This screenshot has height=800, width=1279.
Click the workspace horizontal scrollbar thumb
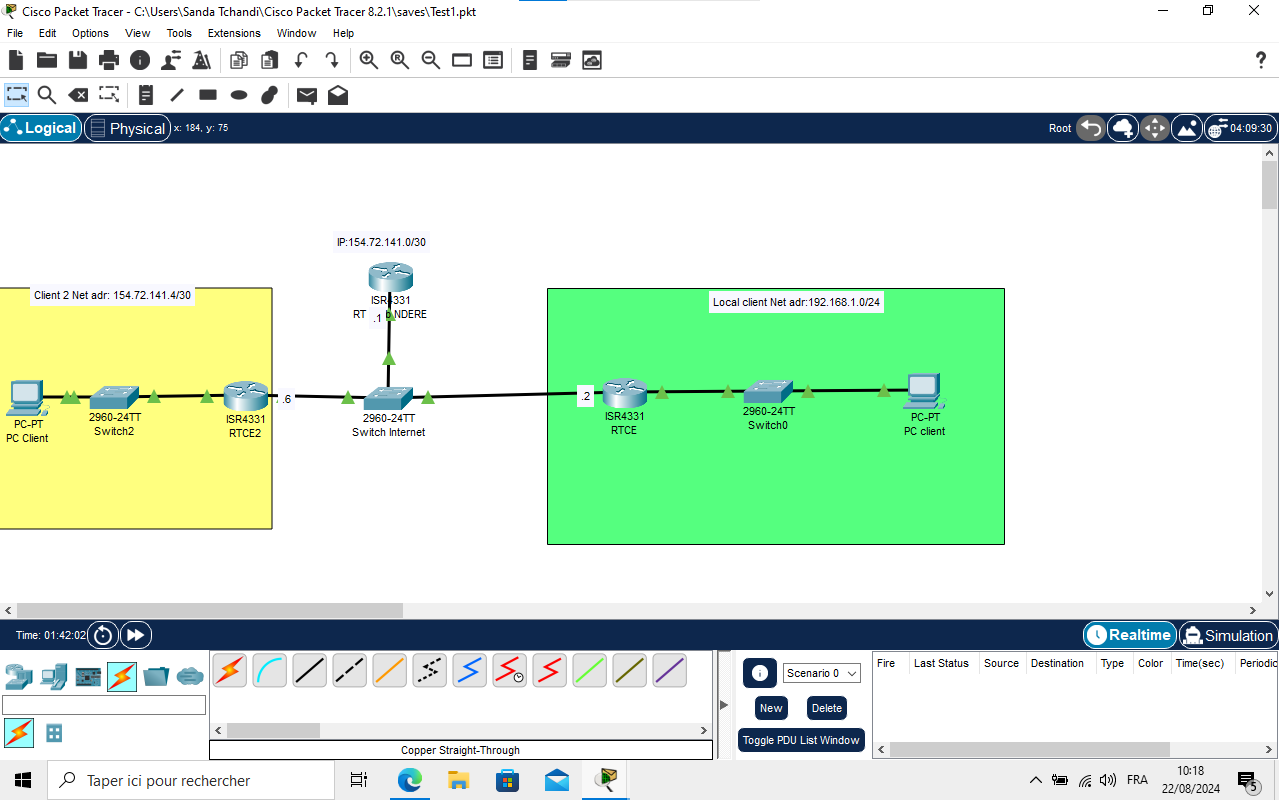click(210, 610)
